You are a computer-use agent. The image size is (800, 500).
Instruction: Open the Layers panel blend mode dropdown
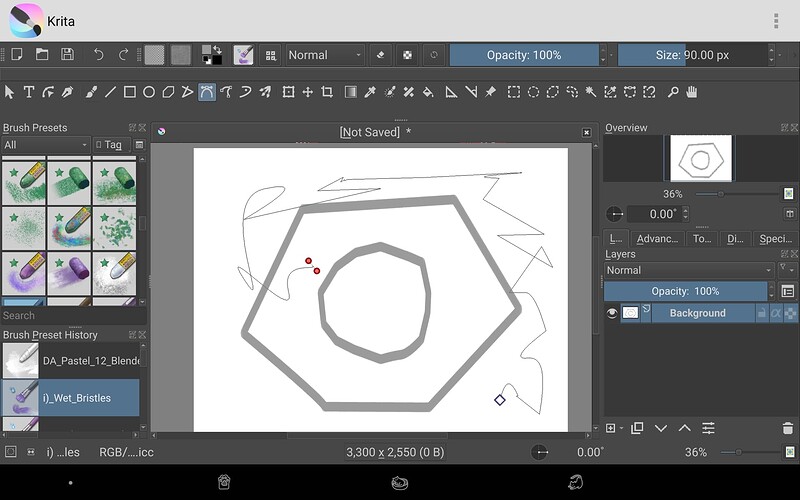689,270
